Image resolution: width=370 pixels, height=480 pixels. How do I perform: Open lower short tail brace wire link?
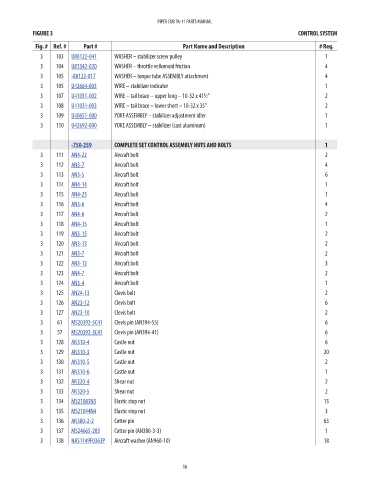pos(84,106)
